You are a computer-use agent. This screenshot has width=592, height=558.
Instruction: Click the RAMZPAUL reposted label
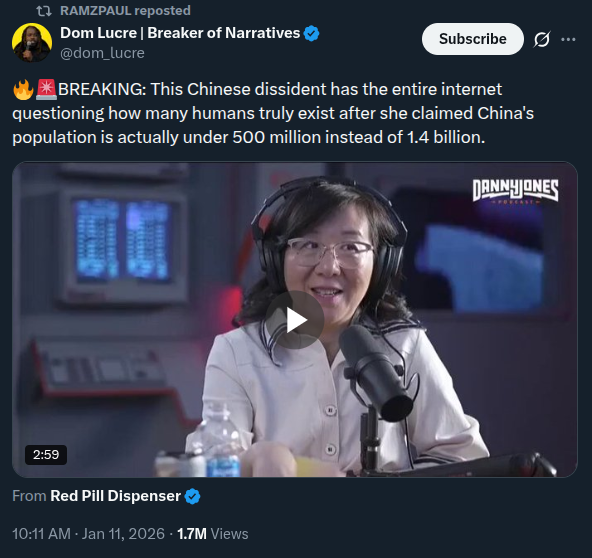[x=125, y=11]
